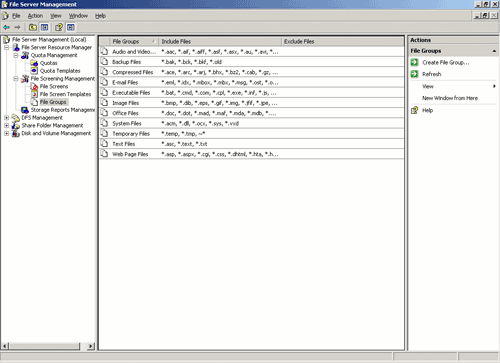This screenshot has height=363, width=500.
Task: Click the title bar system menu icon
Action: click(x=4, y=4)
